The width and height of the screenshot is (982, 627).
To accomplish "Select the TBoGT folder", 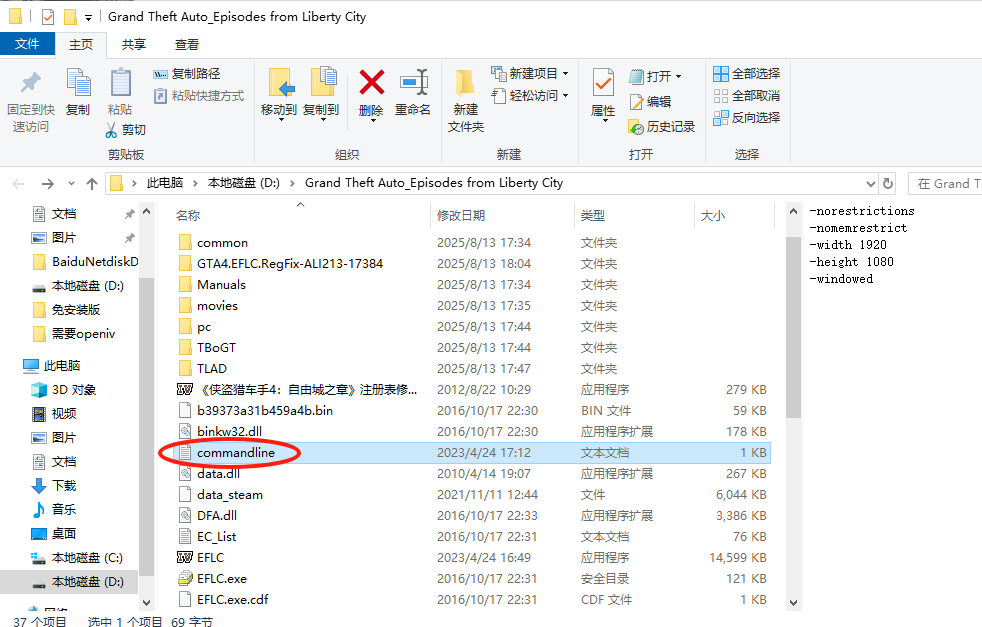I will 216,348.
